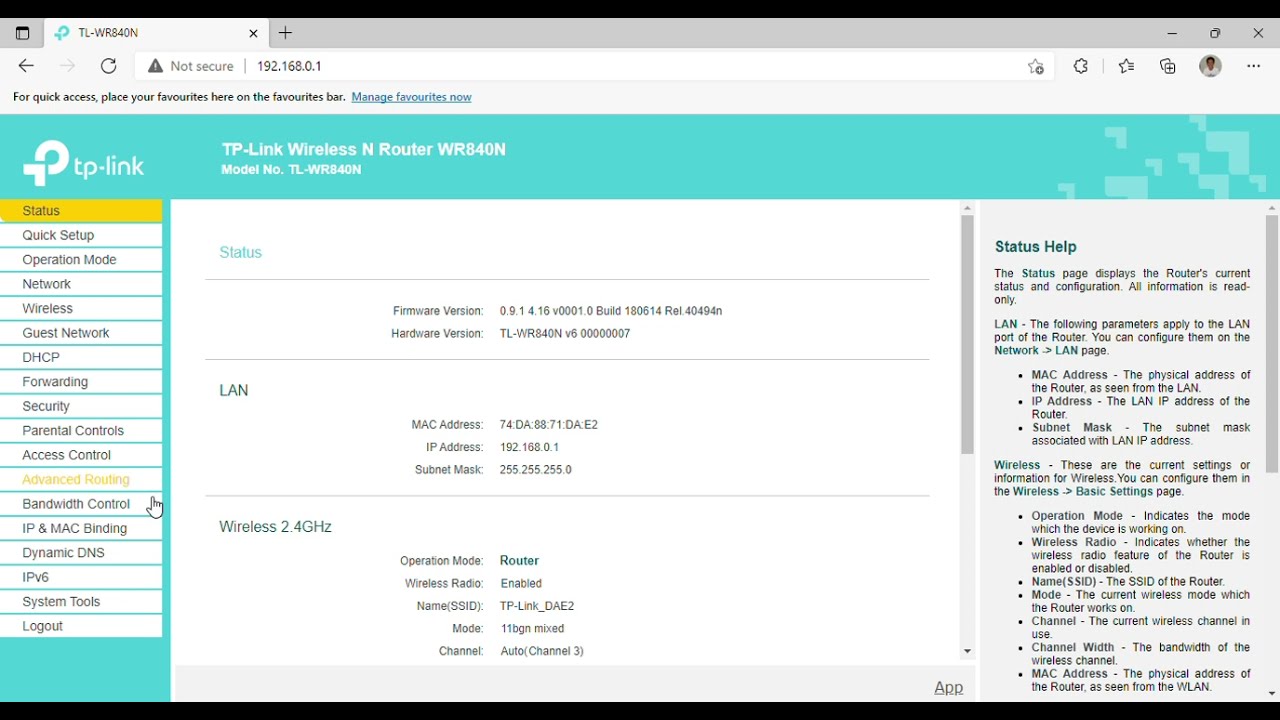Click the tp-link logo

(84, 163)
